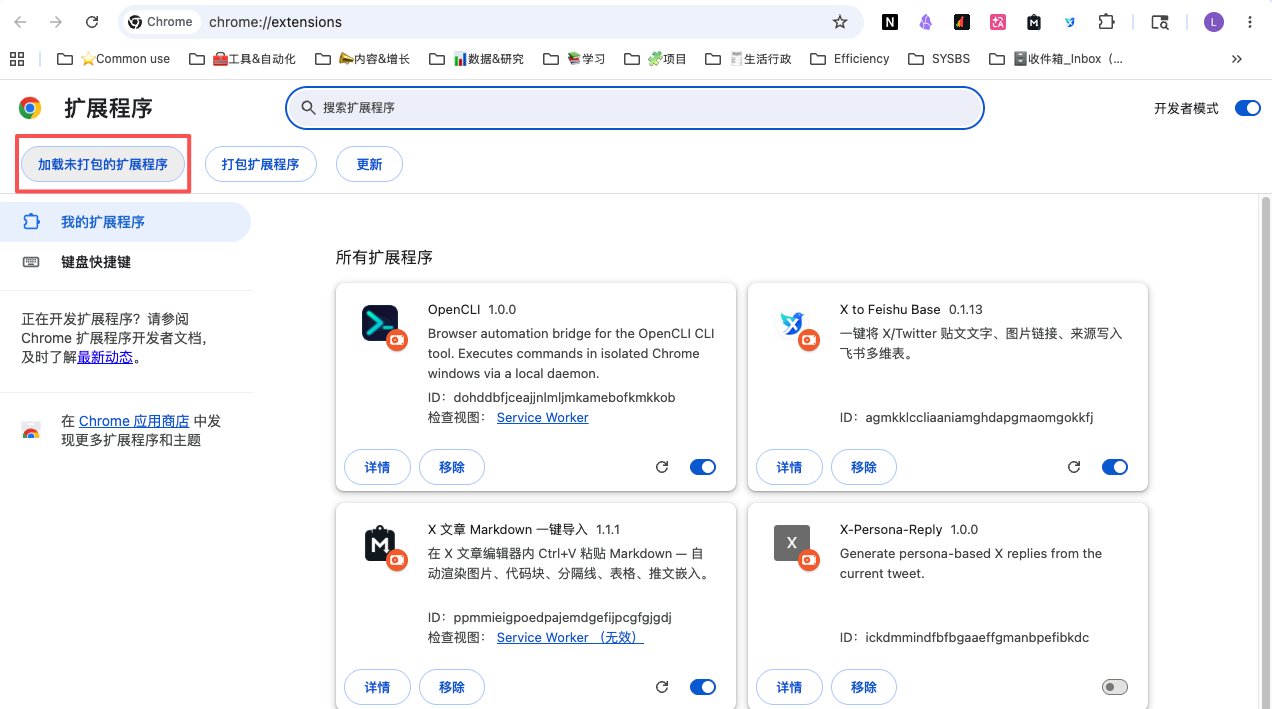The image size is (1272, 709).
Task: Expand the 工具&自动化 bookmark folder
Action: click(x=242, y=59)
